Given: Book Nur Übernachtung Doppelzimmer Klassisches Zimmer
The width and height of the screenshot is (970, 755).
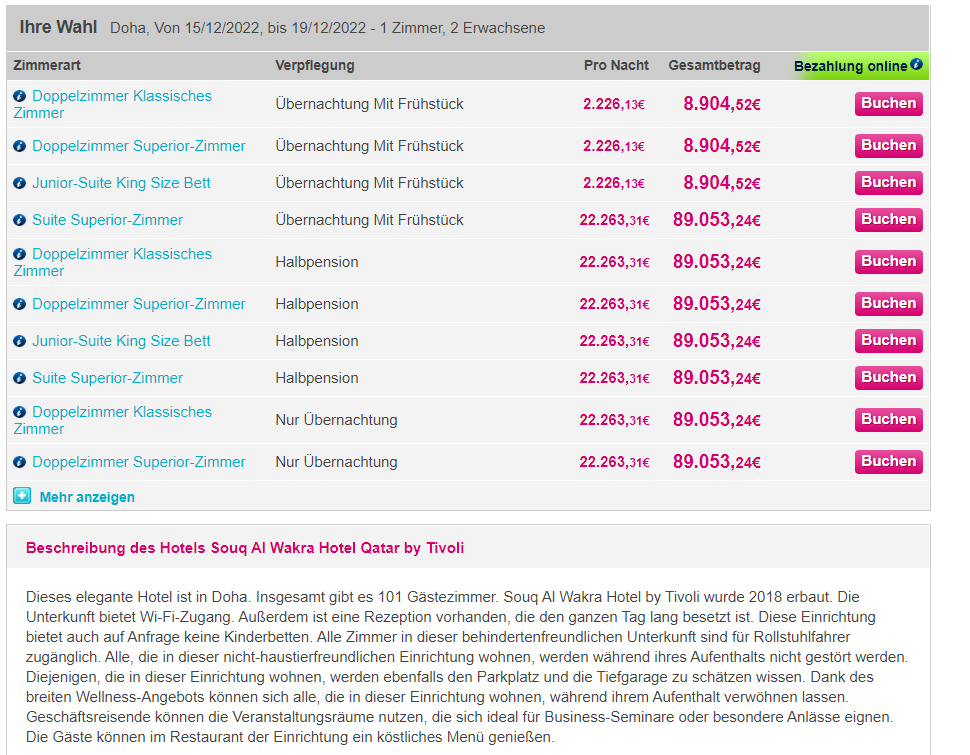Looking at the screenshot, I should tap(888, 420).
